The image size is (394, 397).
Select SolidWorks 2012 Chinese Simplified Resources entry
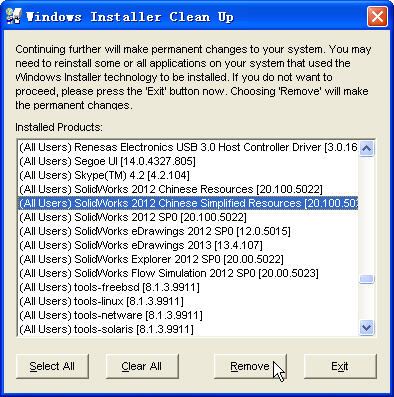click(x=188, y=203)
